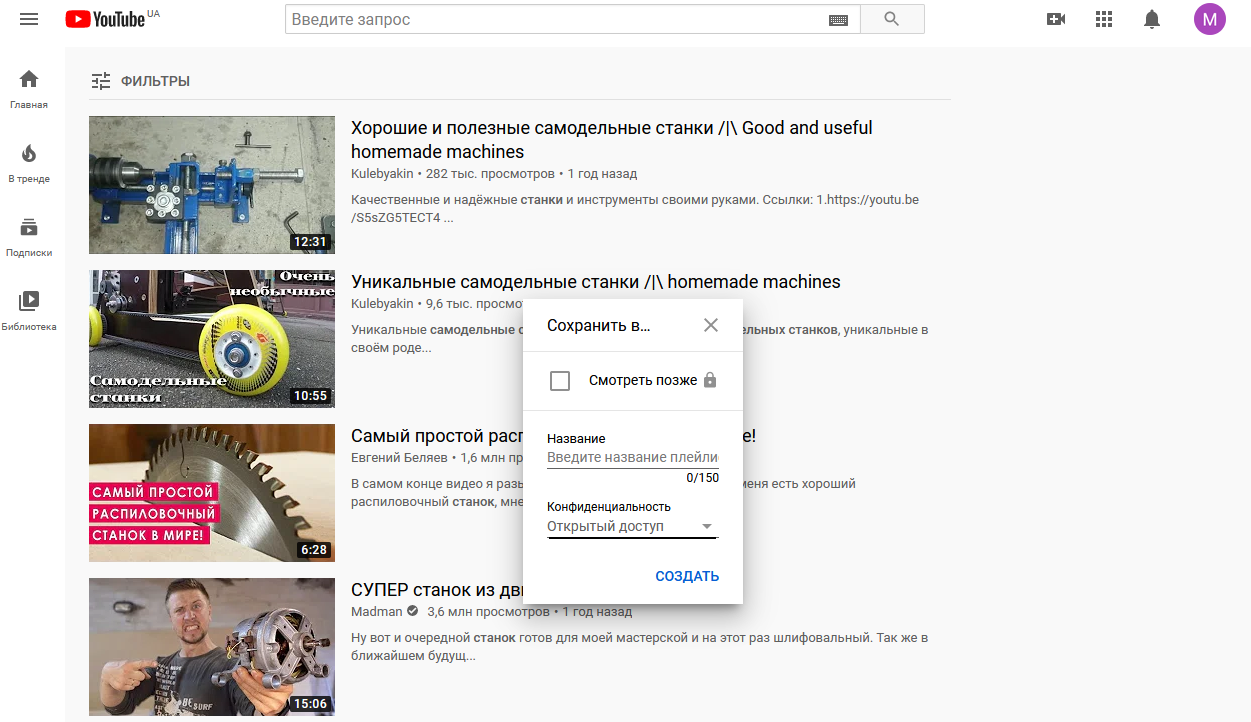Click the YouTube logo

point(106,19)
